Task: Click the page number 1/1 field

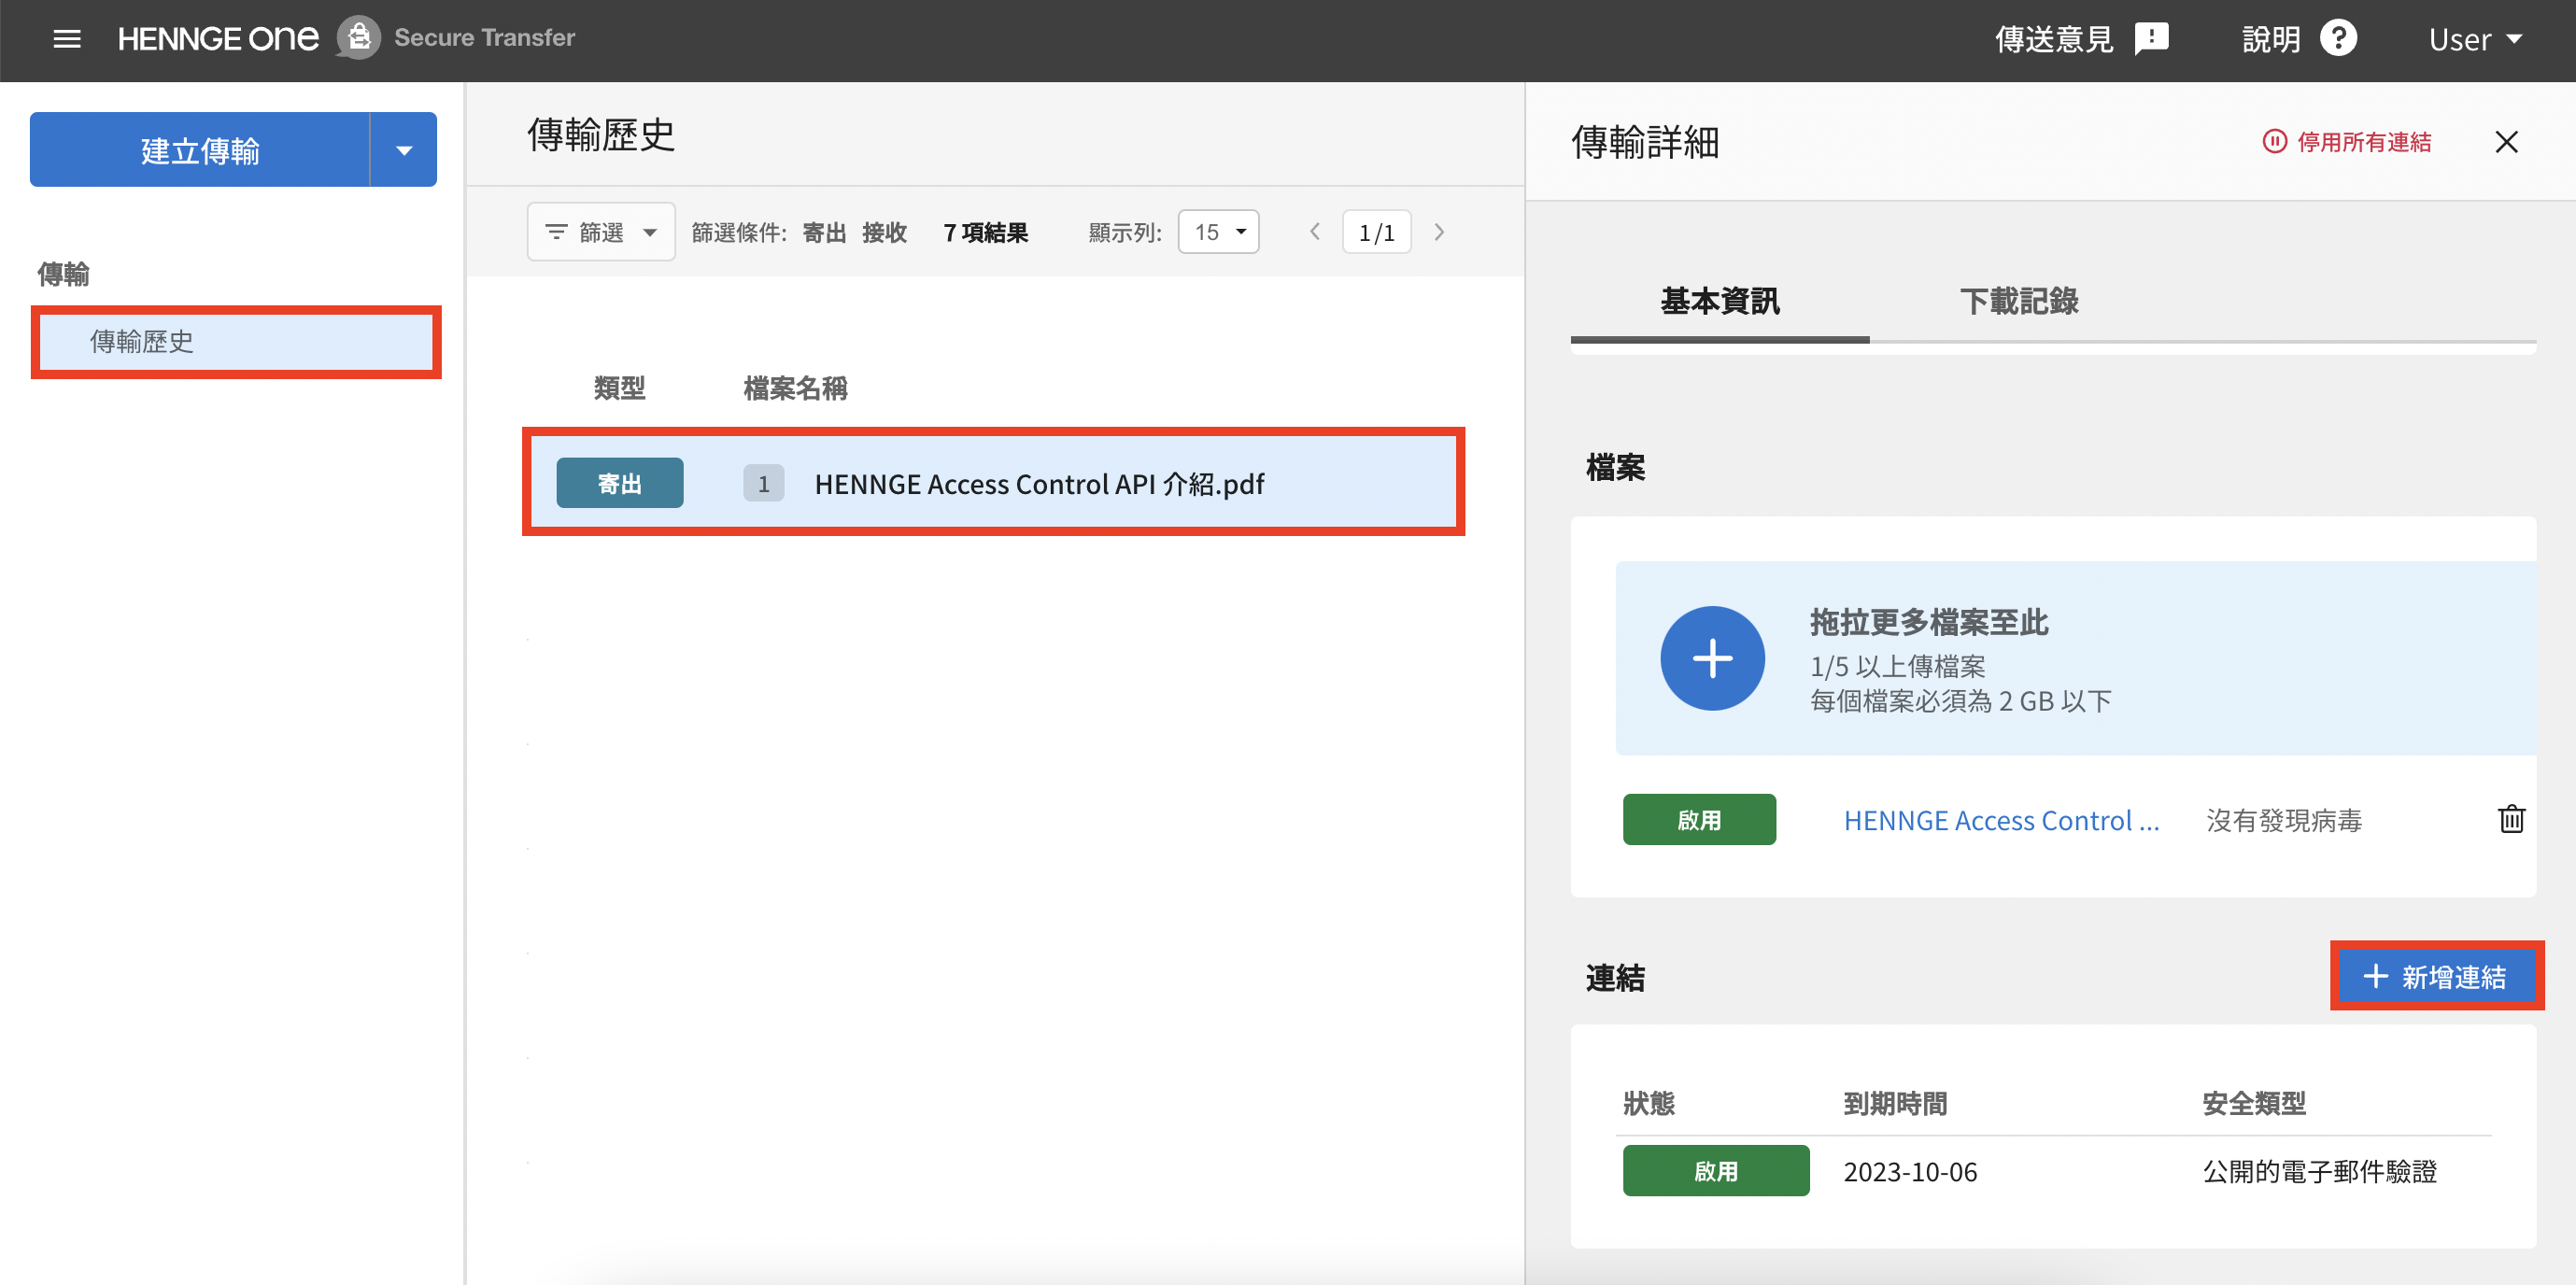Action: coord(1376,232)
